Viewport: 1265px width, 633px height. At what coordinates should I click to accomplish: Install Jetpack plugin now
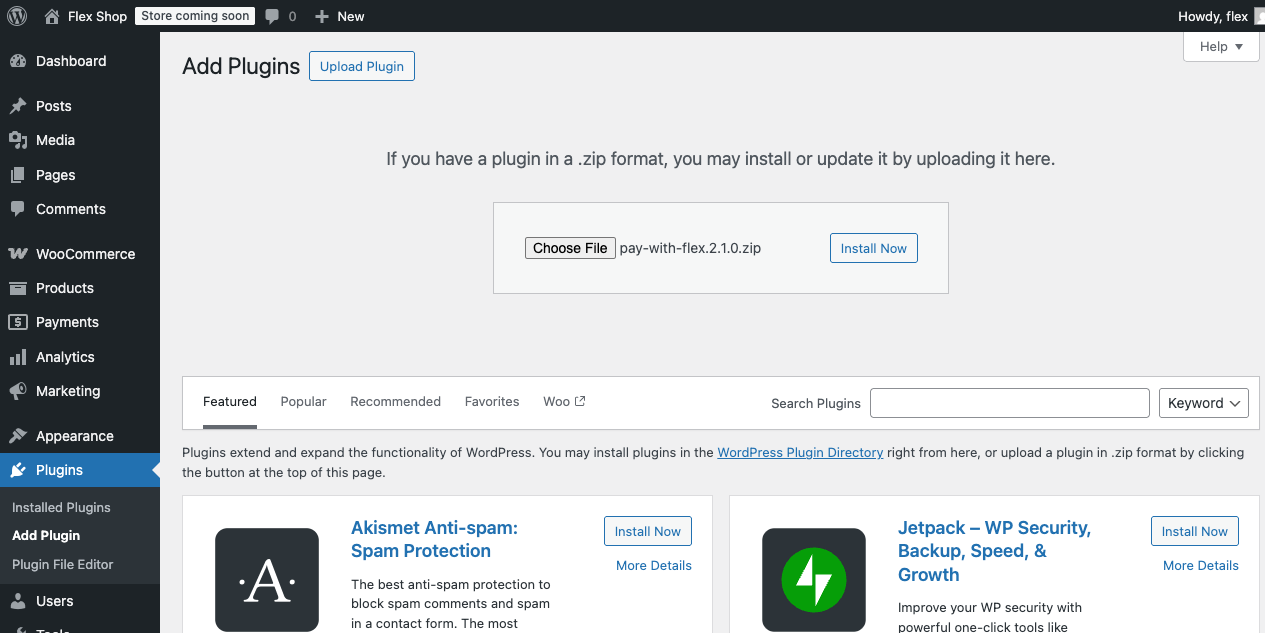[1195, 531]
